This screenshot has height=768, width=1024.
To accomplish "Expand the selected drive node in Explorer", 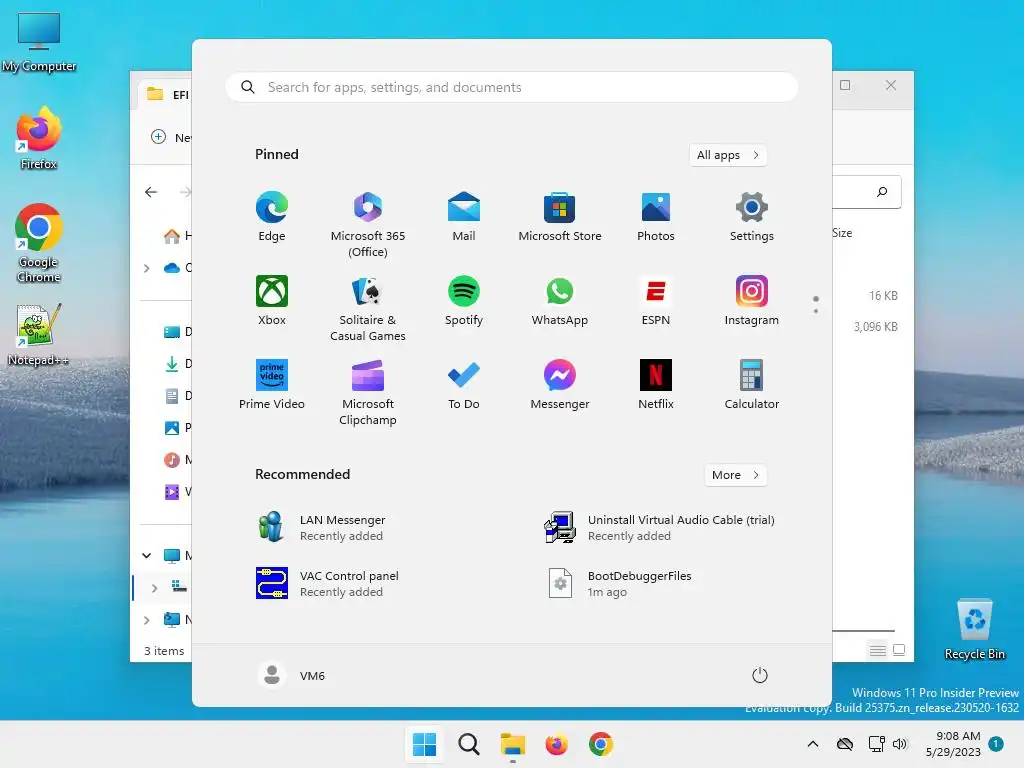I will coord(154,588).
